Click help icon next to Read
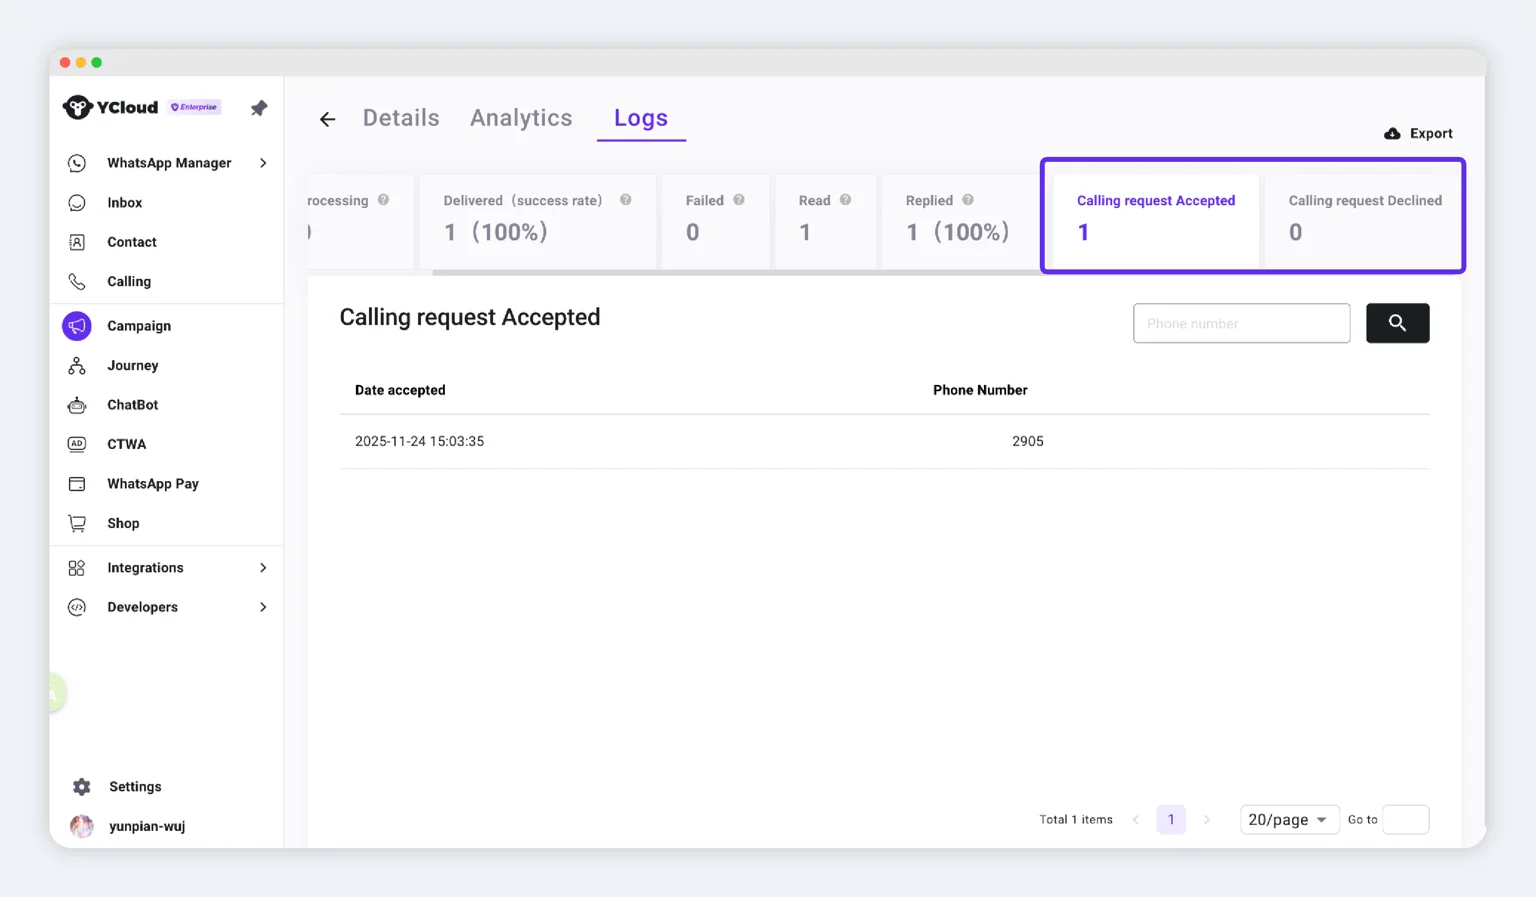 846,200
